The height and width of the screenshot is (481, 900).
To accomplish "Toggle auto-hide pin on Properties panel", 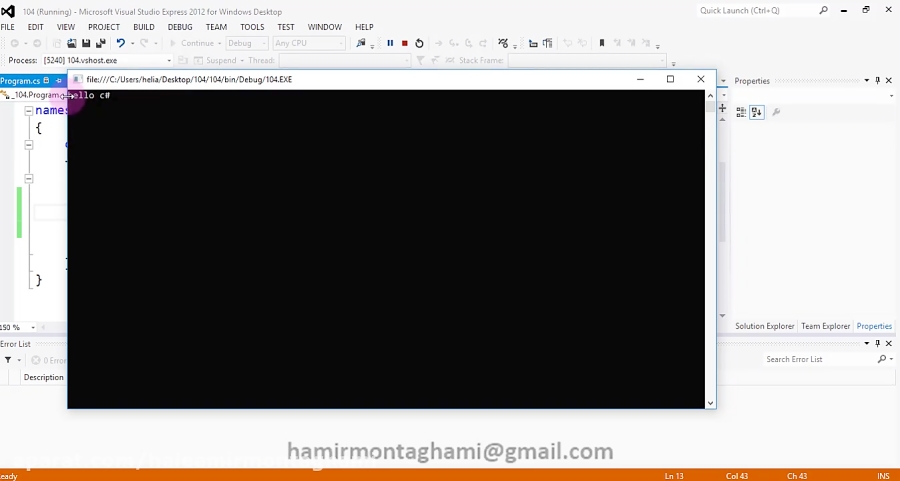I will (x=878, y=81).
